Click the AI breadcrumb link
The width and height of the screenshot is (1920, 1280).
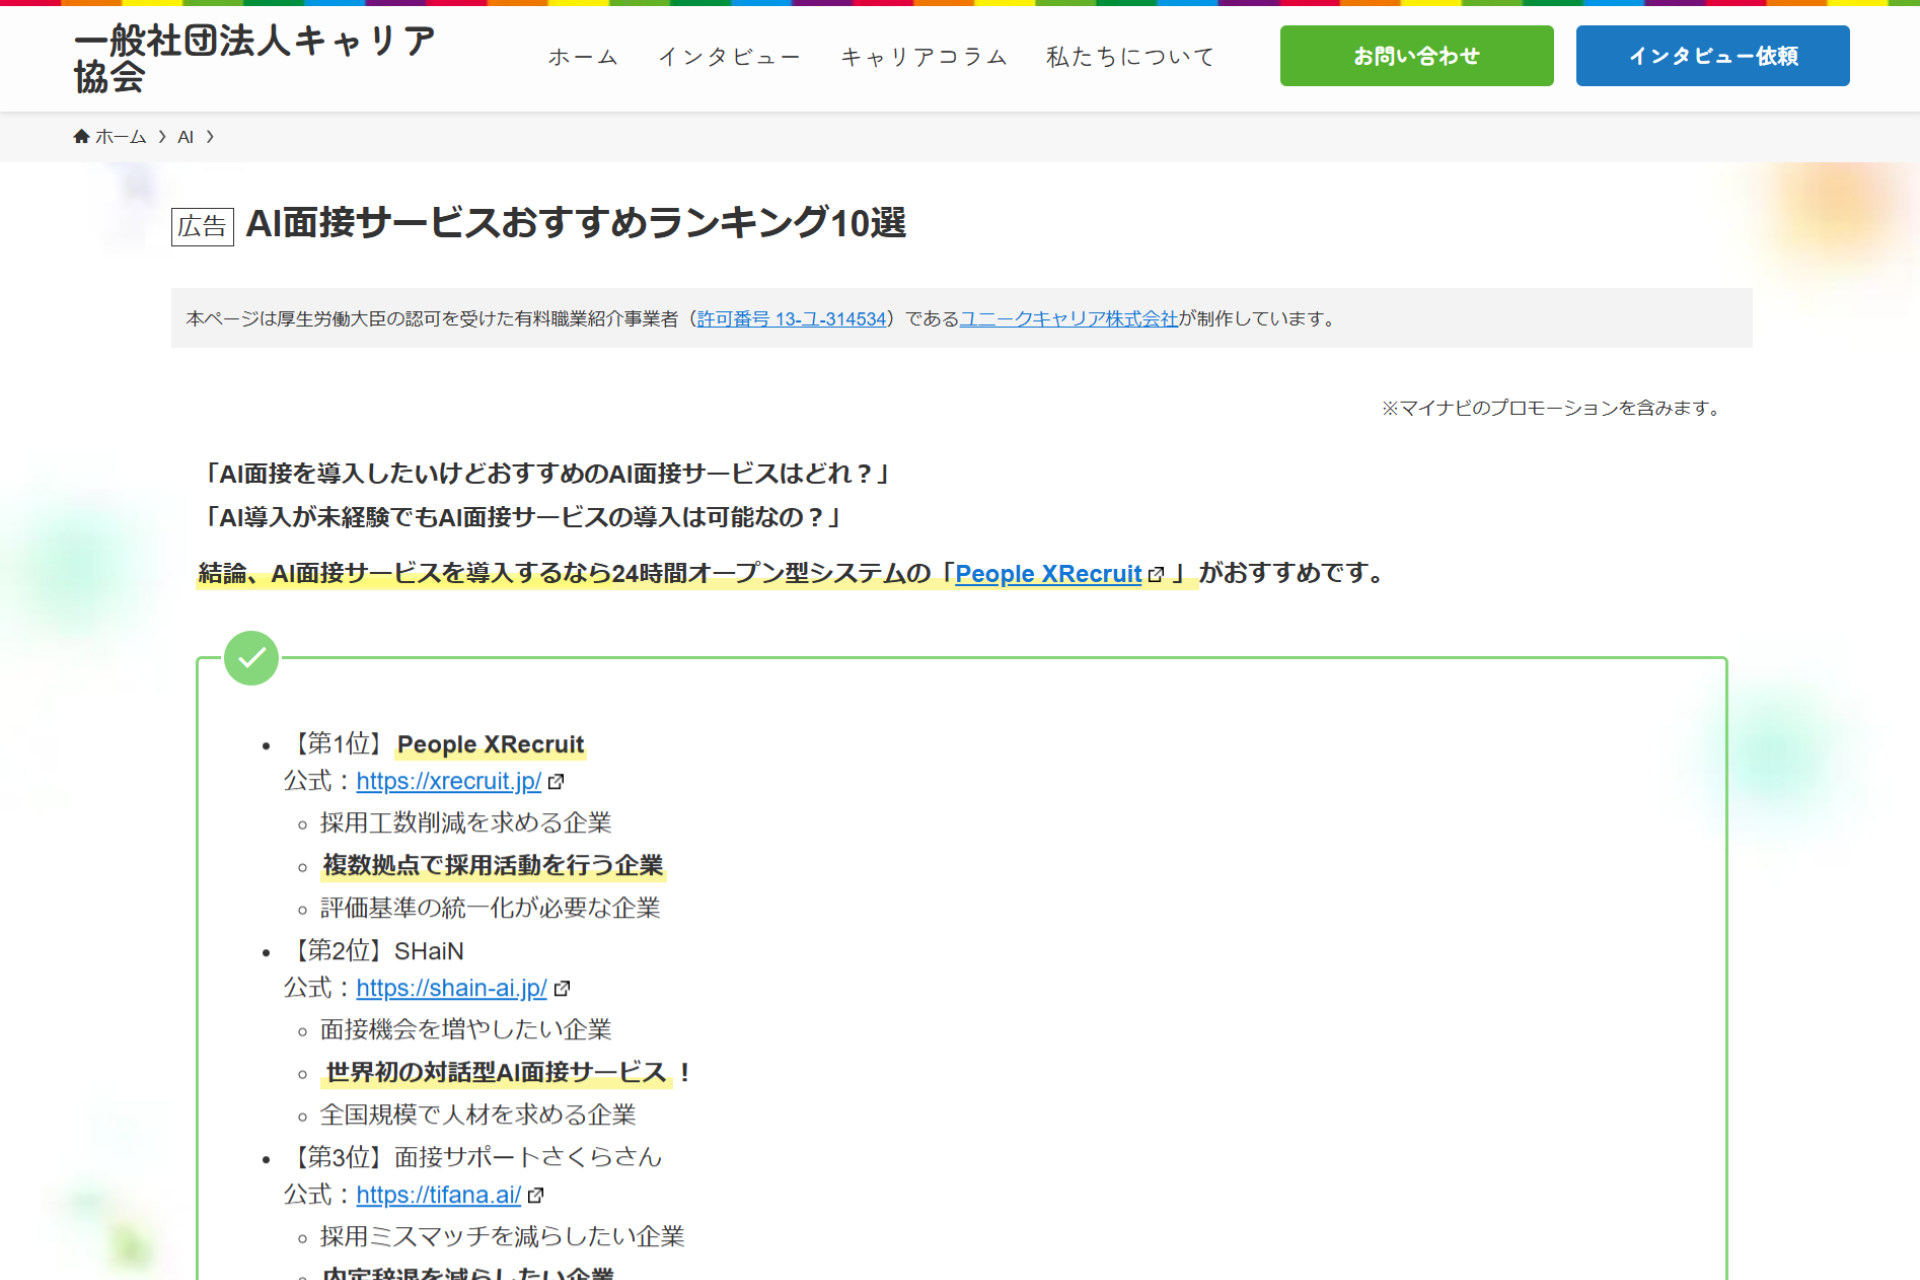[185, 137]
